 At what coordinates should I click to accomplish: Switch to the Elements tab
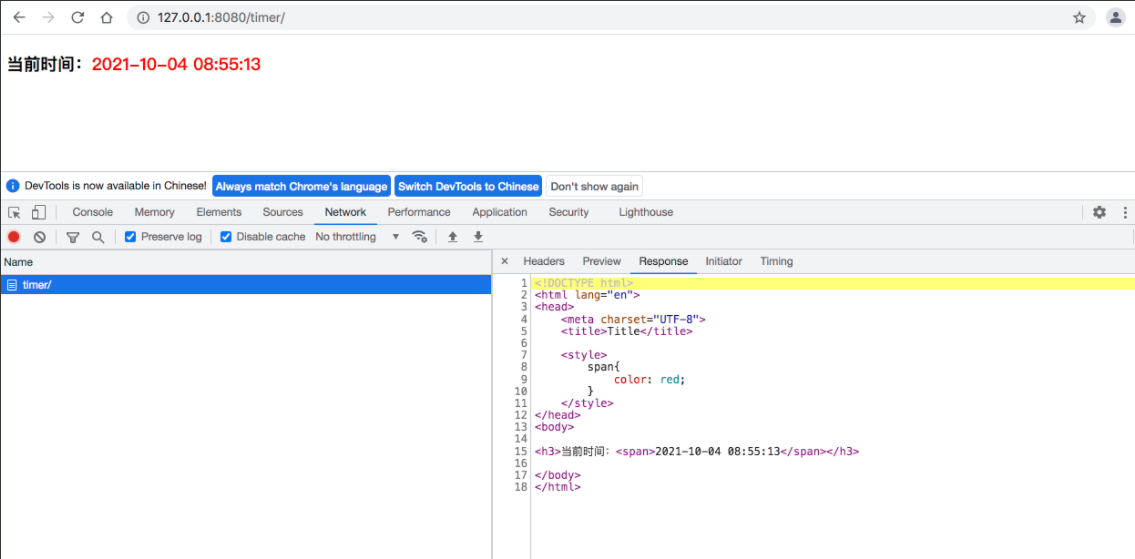tap(219, 212)
